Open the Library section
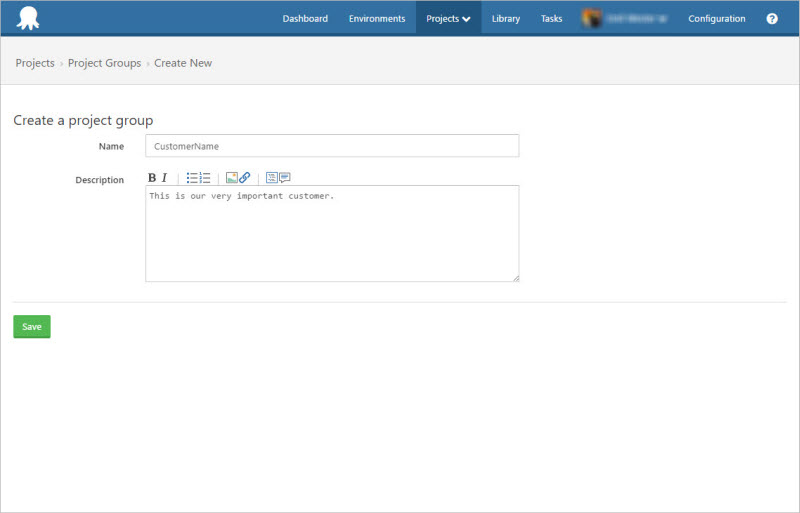The width and height of the screenshot is (800, 513). click(506, 19)
